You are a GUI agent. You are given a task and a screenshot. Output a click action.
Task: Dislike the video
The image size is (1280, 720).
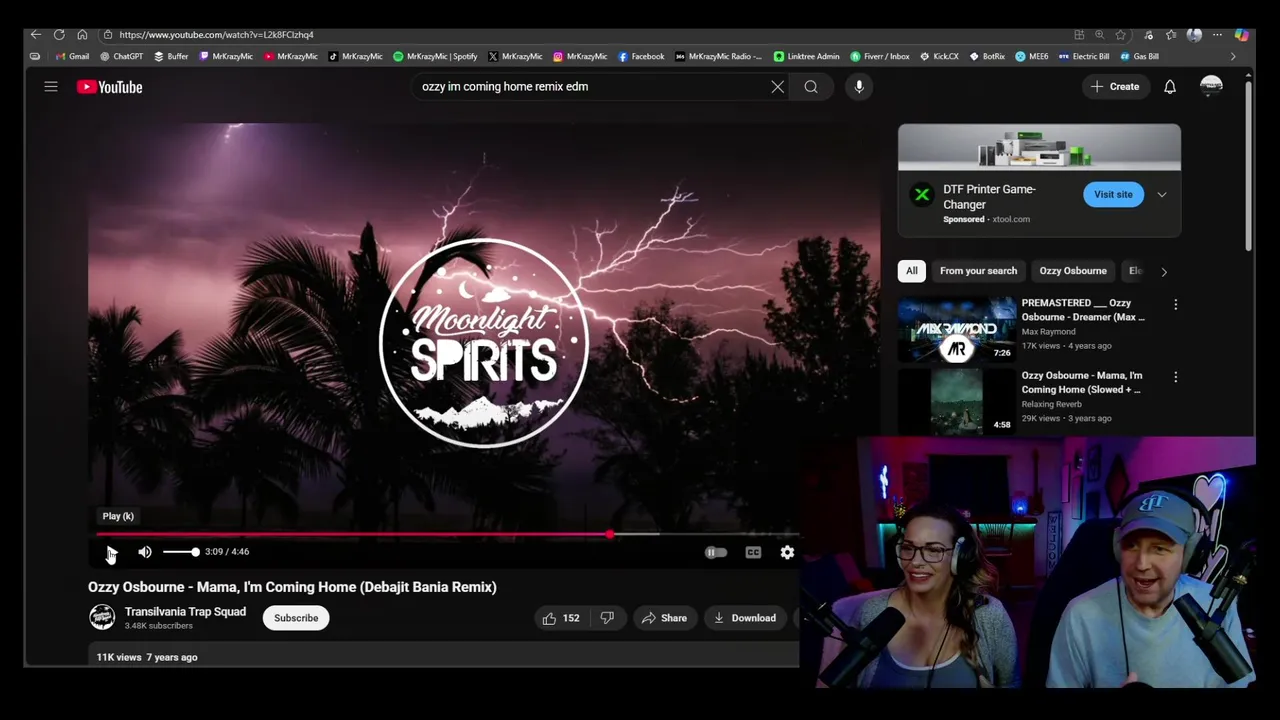click(x=607, y=618)
